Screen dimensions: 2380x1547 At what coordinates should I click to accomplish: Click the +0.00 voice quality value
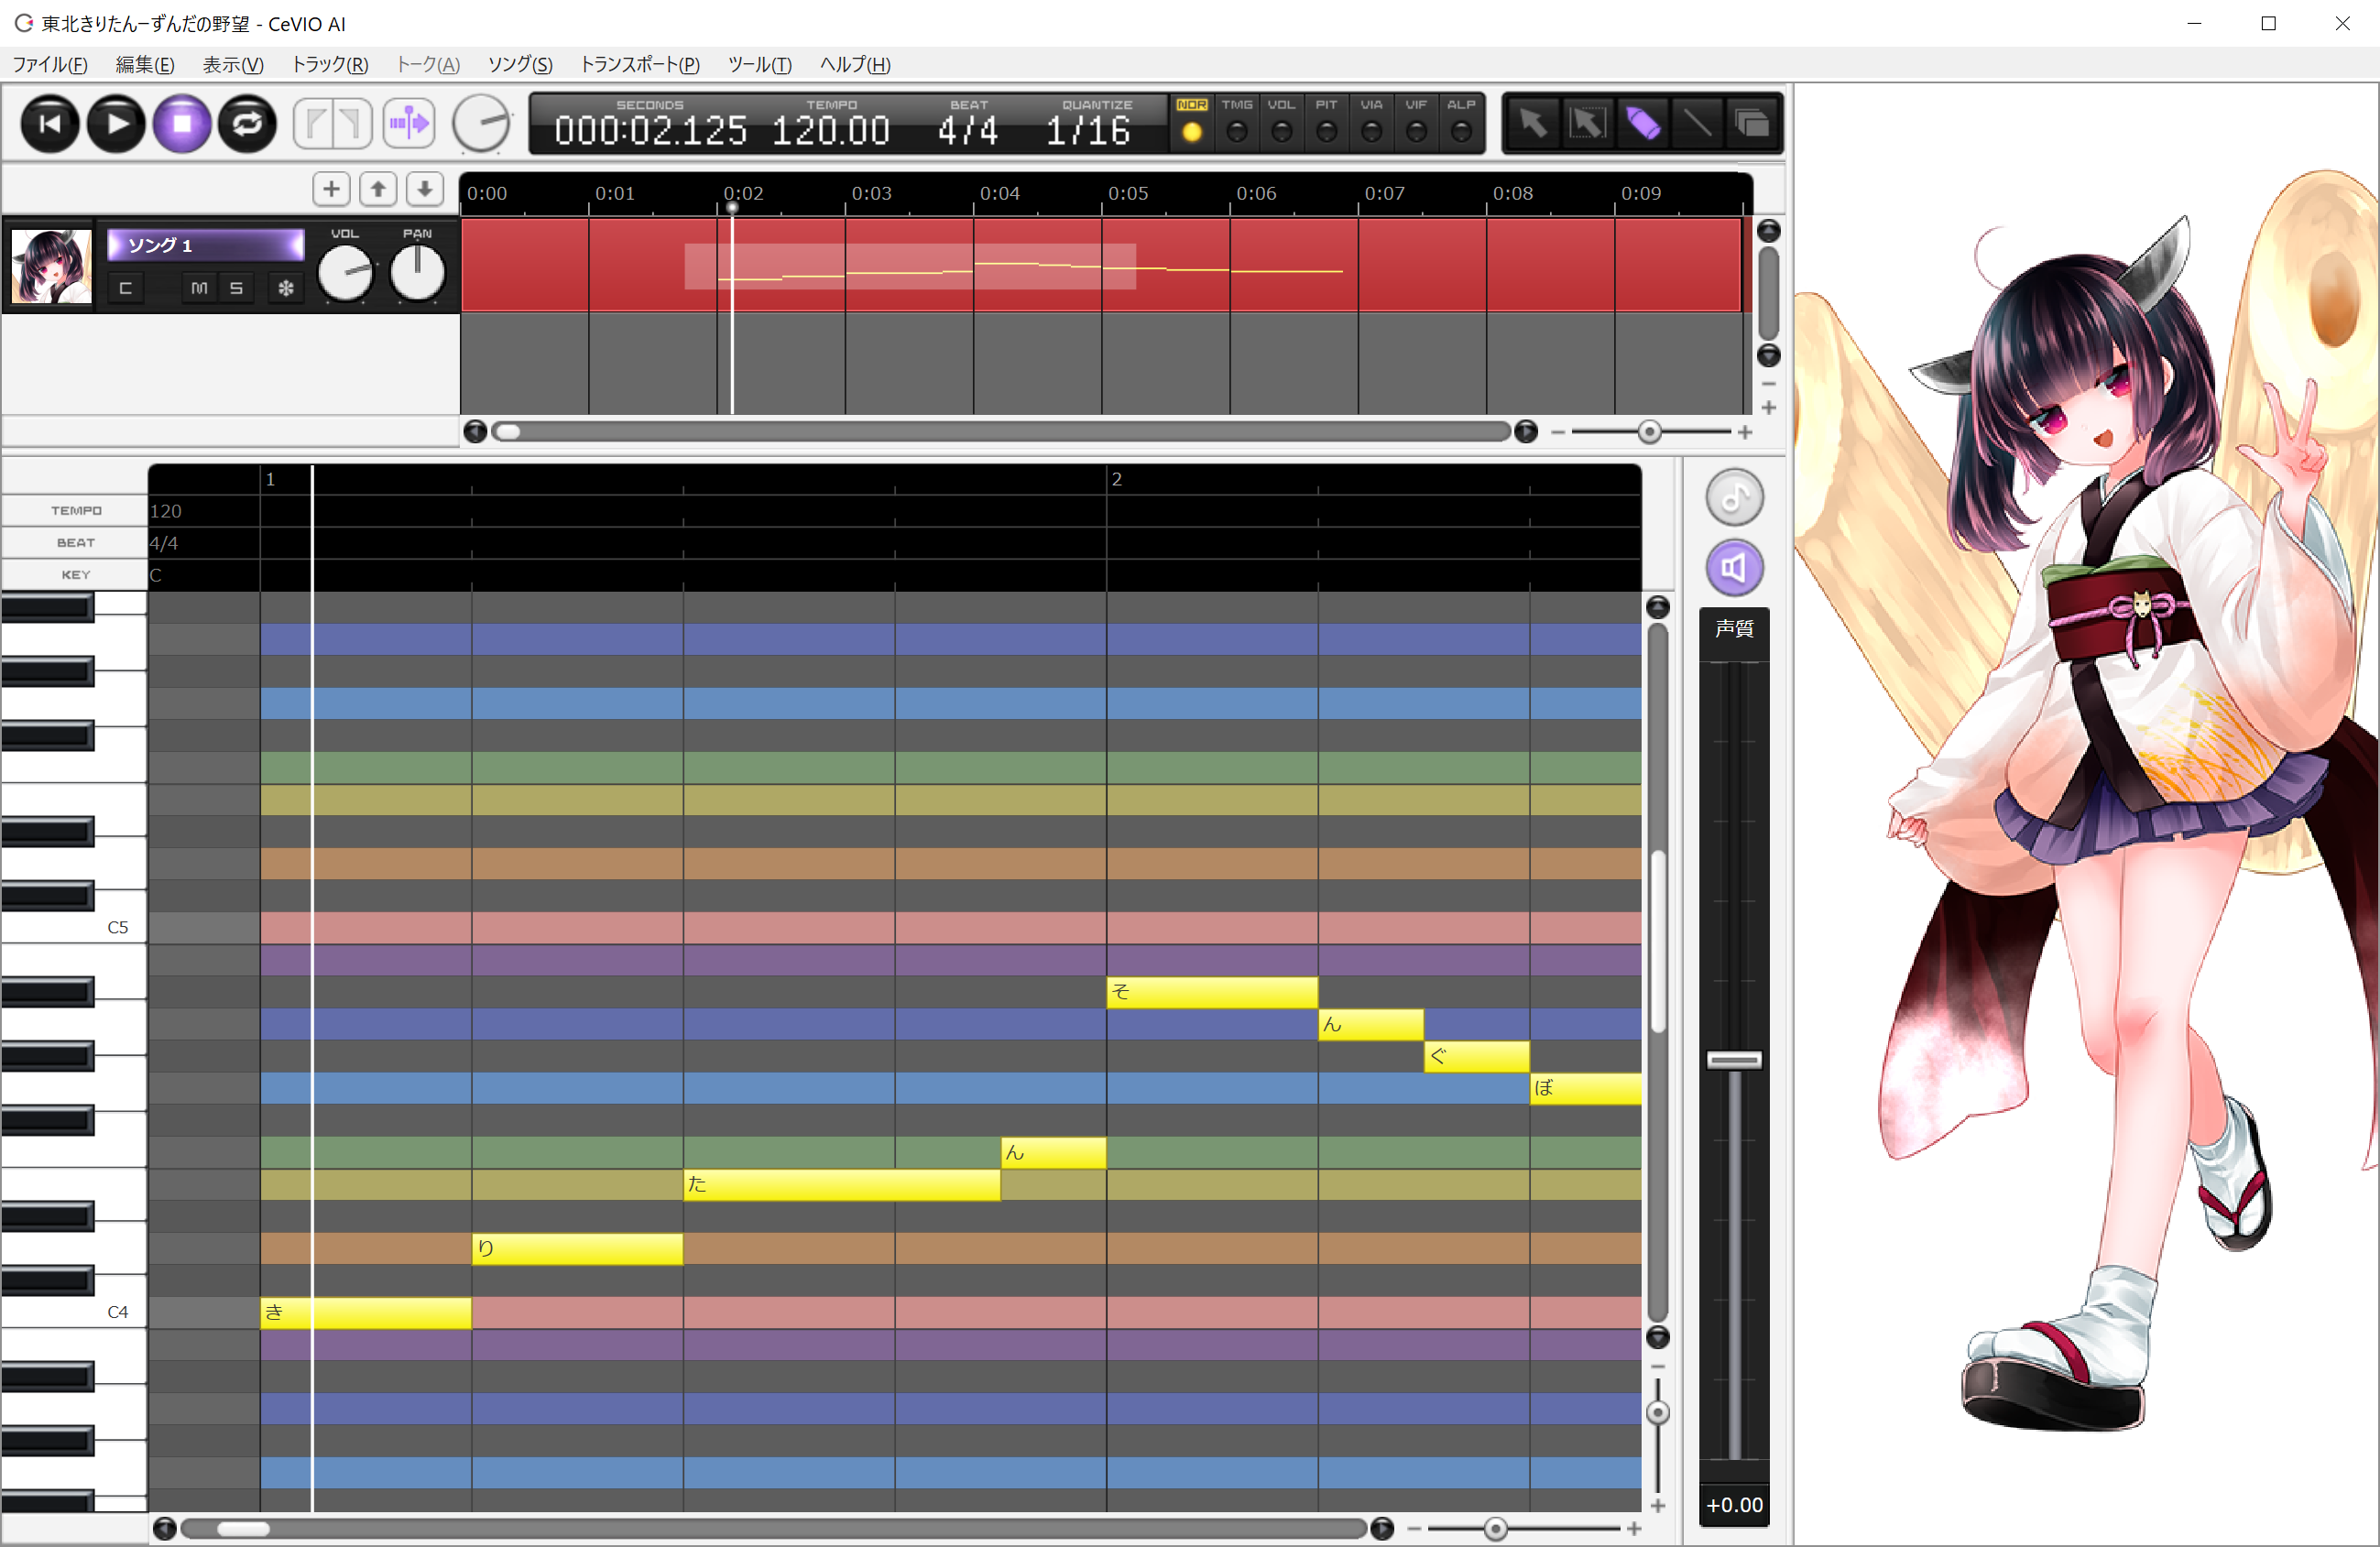click(x=1734, y=1505)
